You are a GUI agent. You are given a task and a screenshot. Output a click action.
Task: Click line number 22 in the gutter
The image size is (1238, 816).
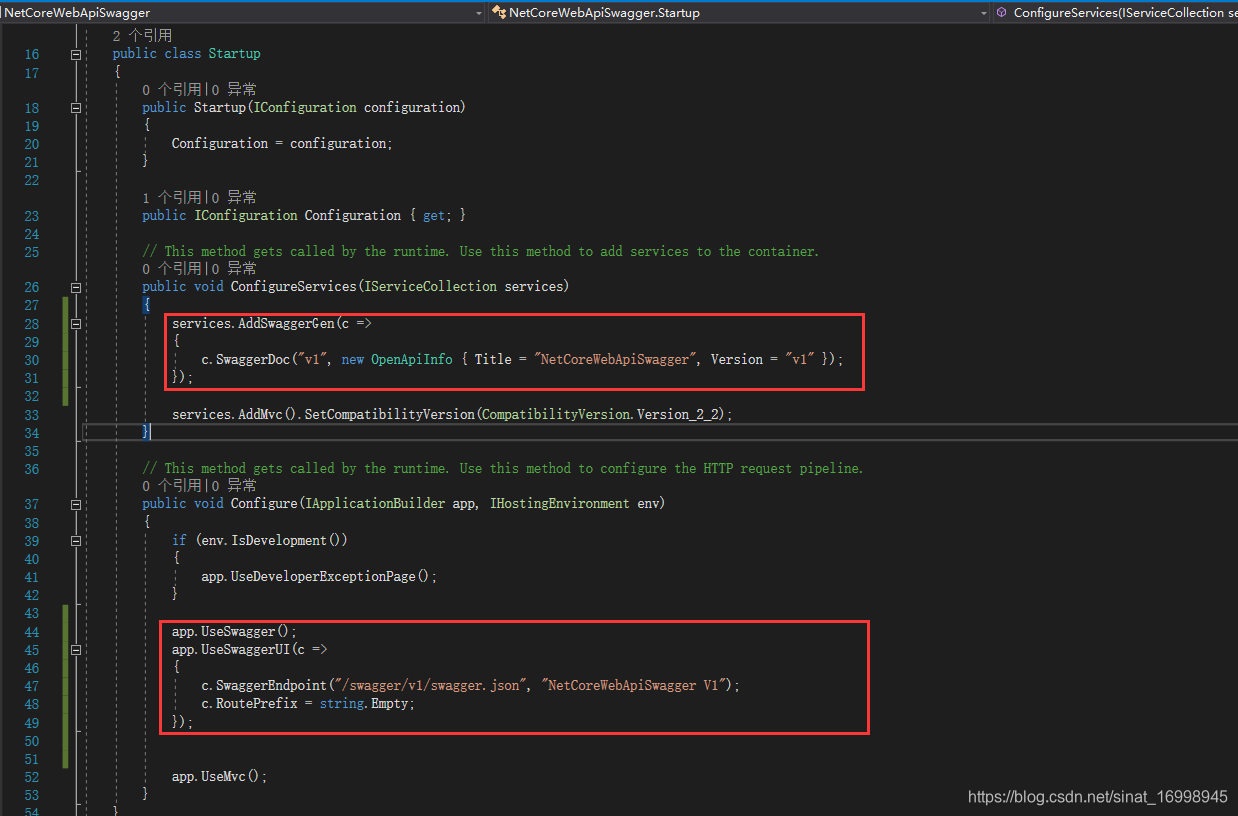pyautogui.click(x=31, y=180)
